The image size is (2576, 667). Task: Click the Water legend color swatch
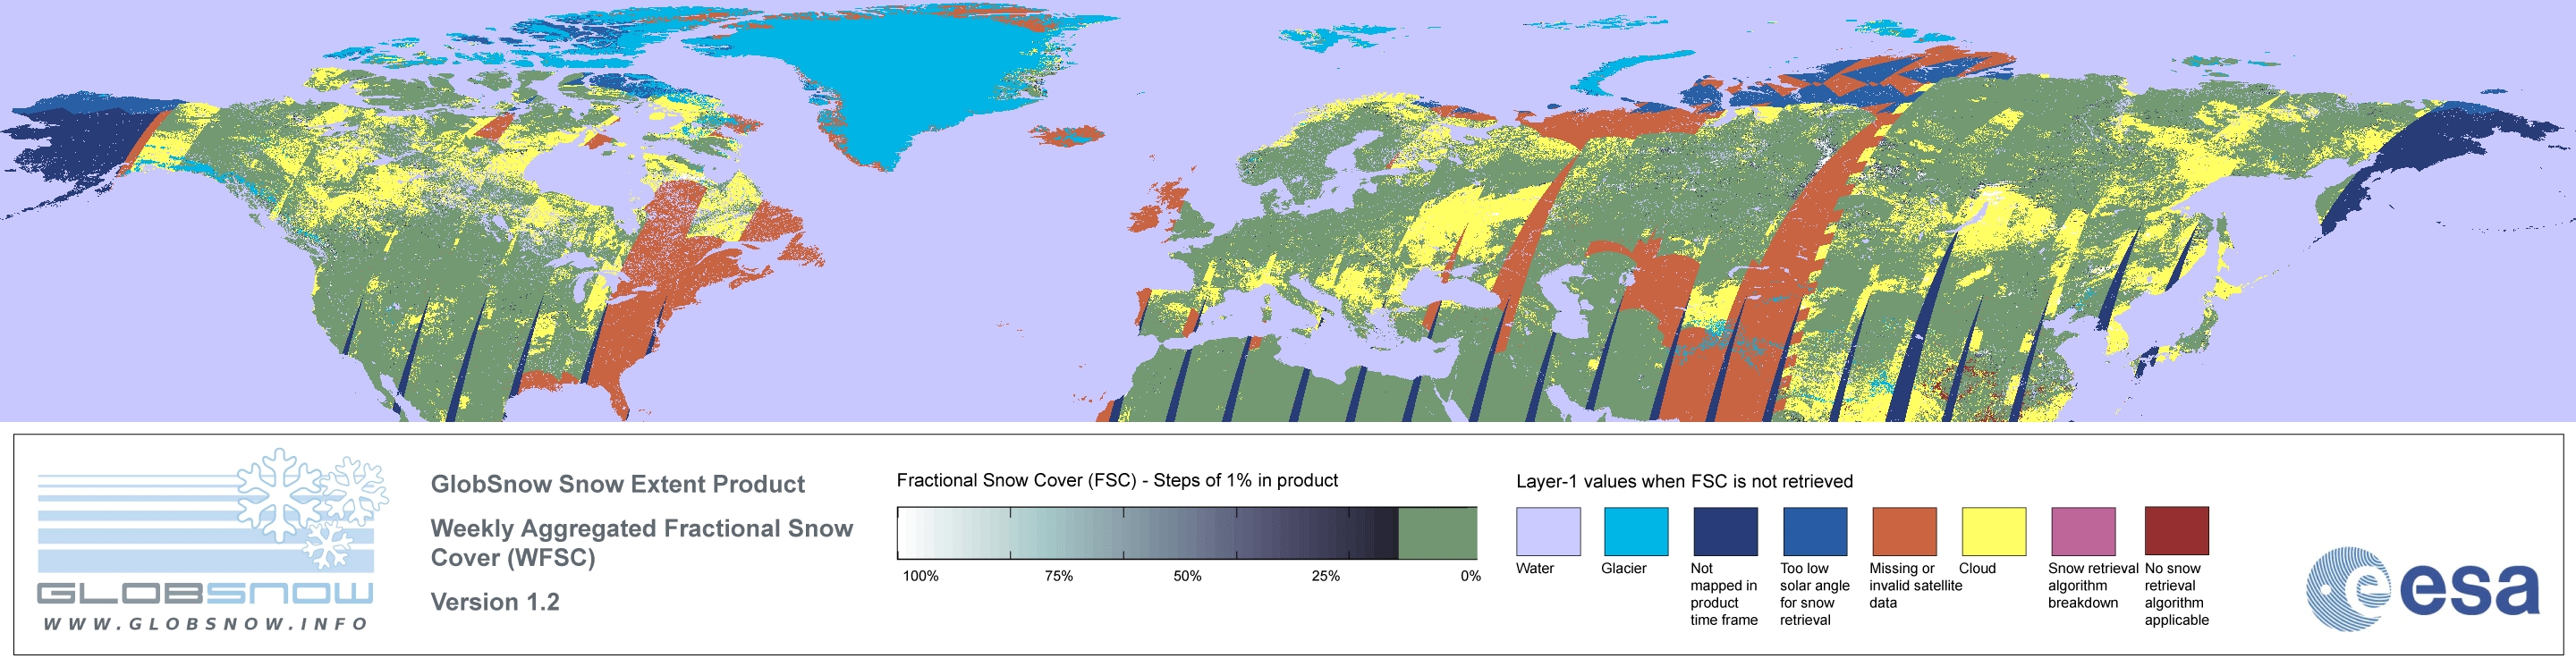(x=1548, y=531)
